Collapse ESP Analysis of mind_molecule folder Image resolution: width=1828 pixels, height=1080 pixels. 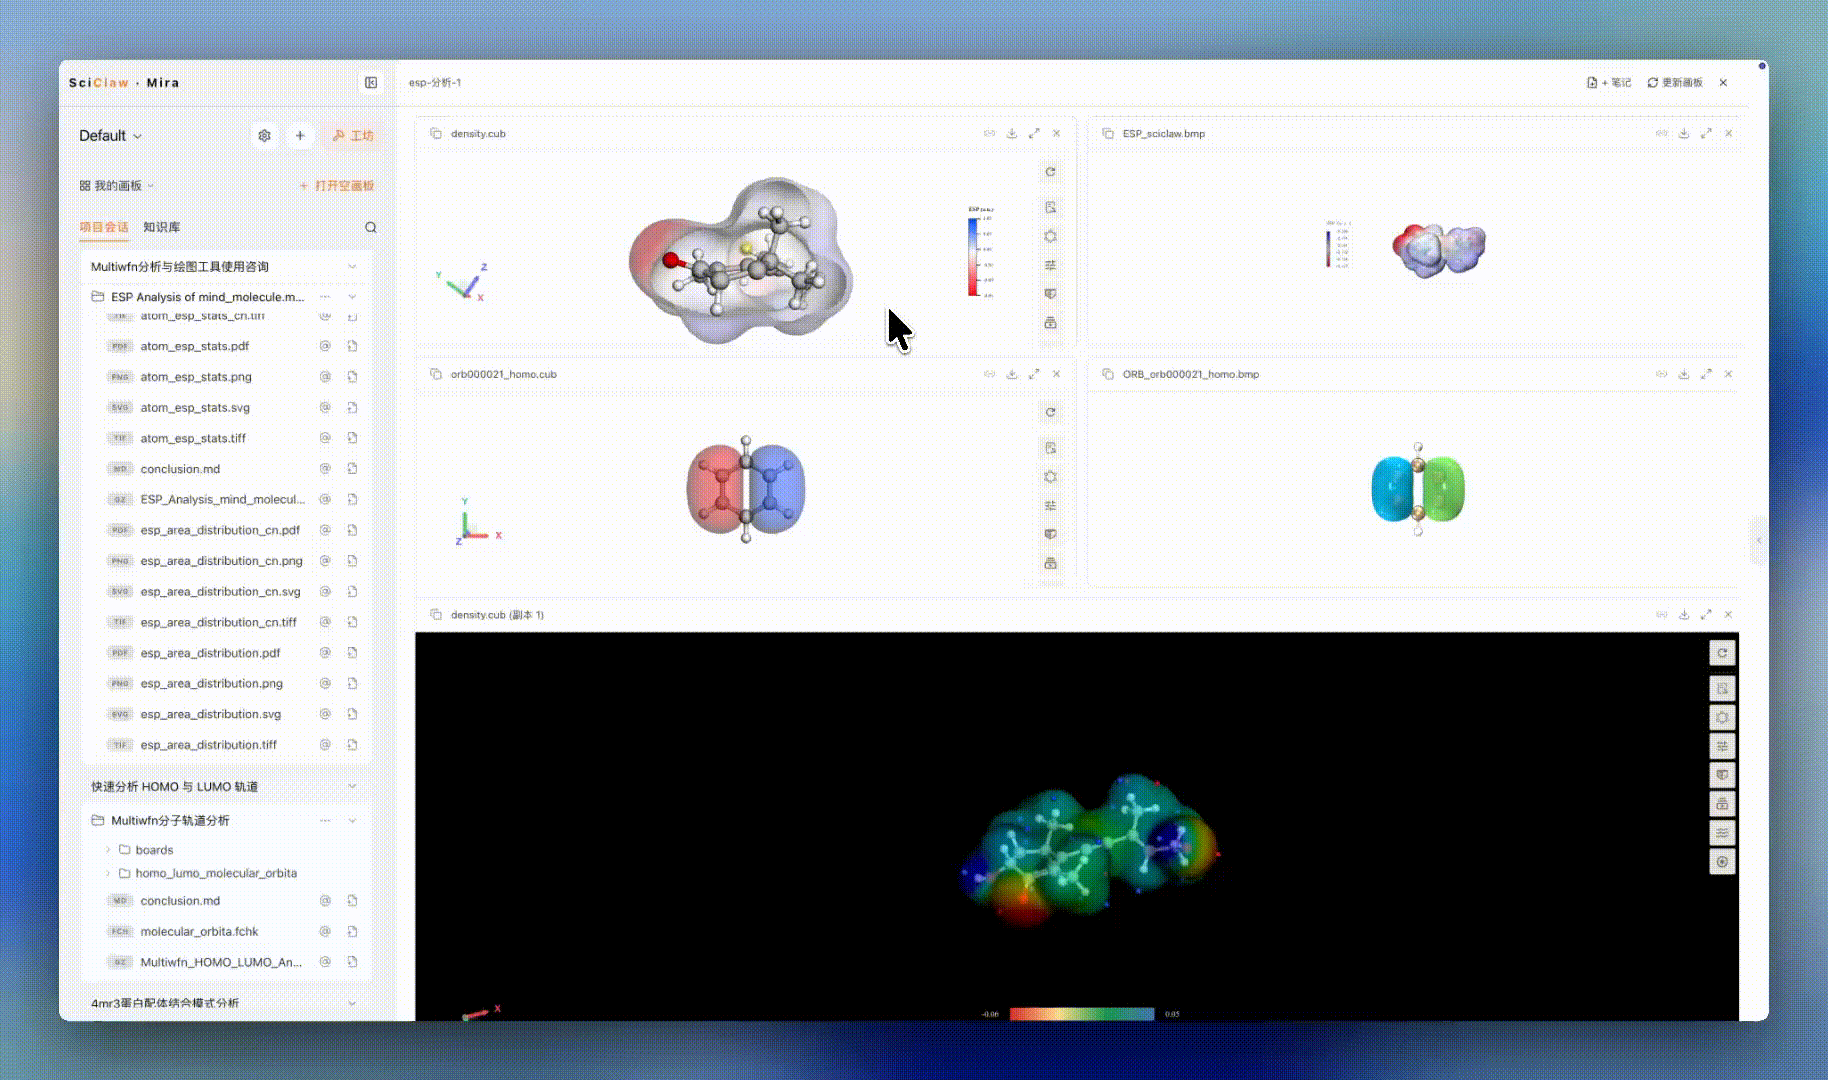pos(352,297)
